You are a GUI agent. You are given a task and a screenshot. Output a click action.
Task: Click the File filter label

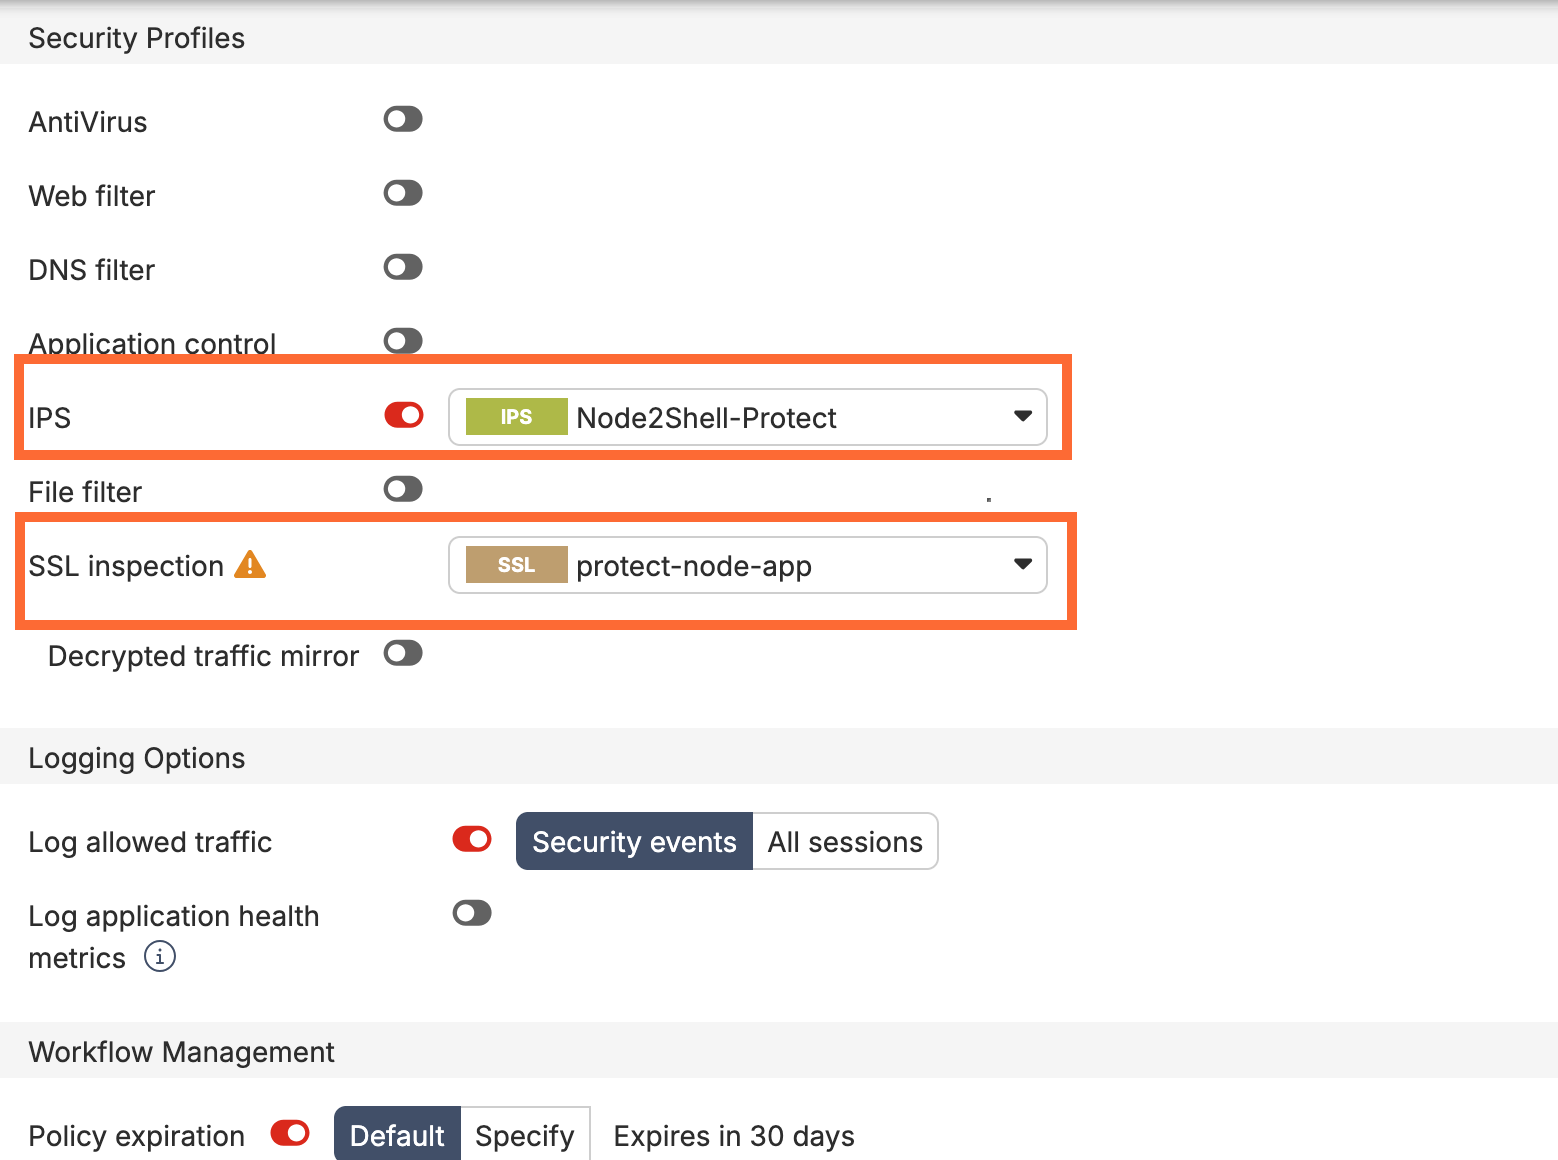coord(85,492)
